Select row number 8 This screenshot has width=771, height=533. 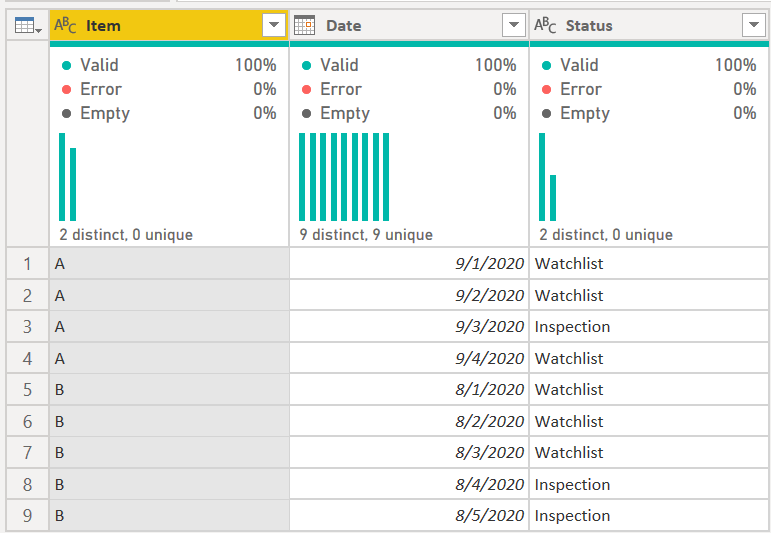28,484
